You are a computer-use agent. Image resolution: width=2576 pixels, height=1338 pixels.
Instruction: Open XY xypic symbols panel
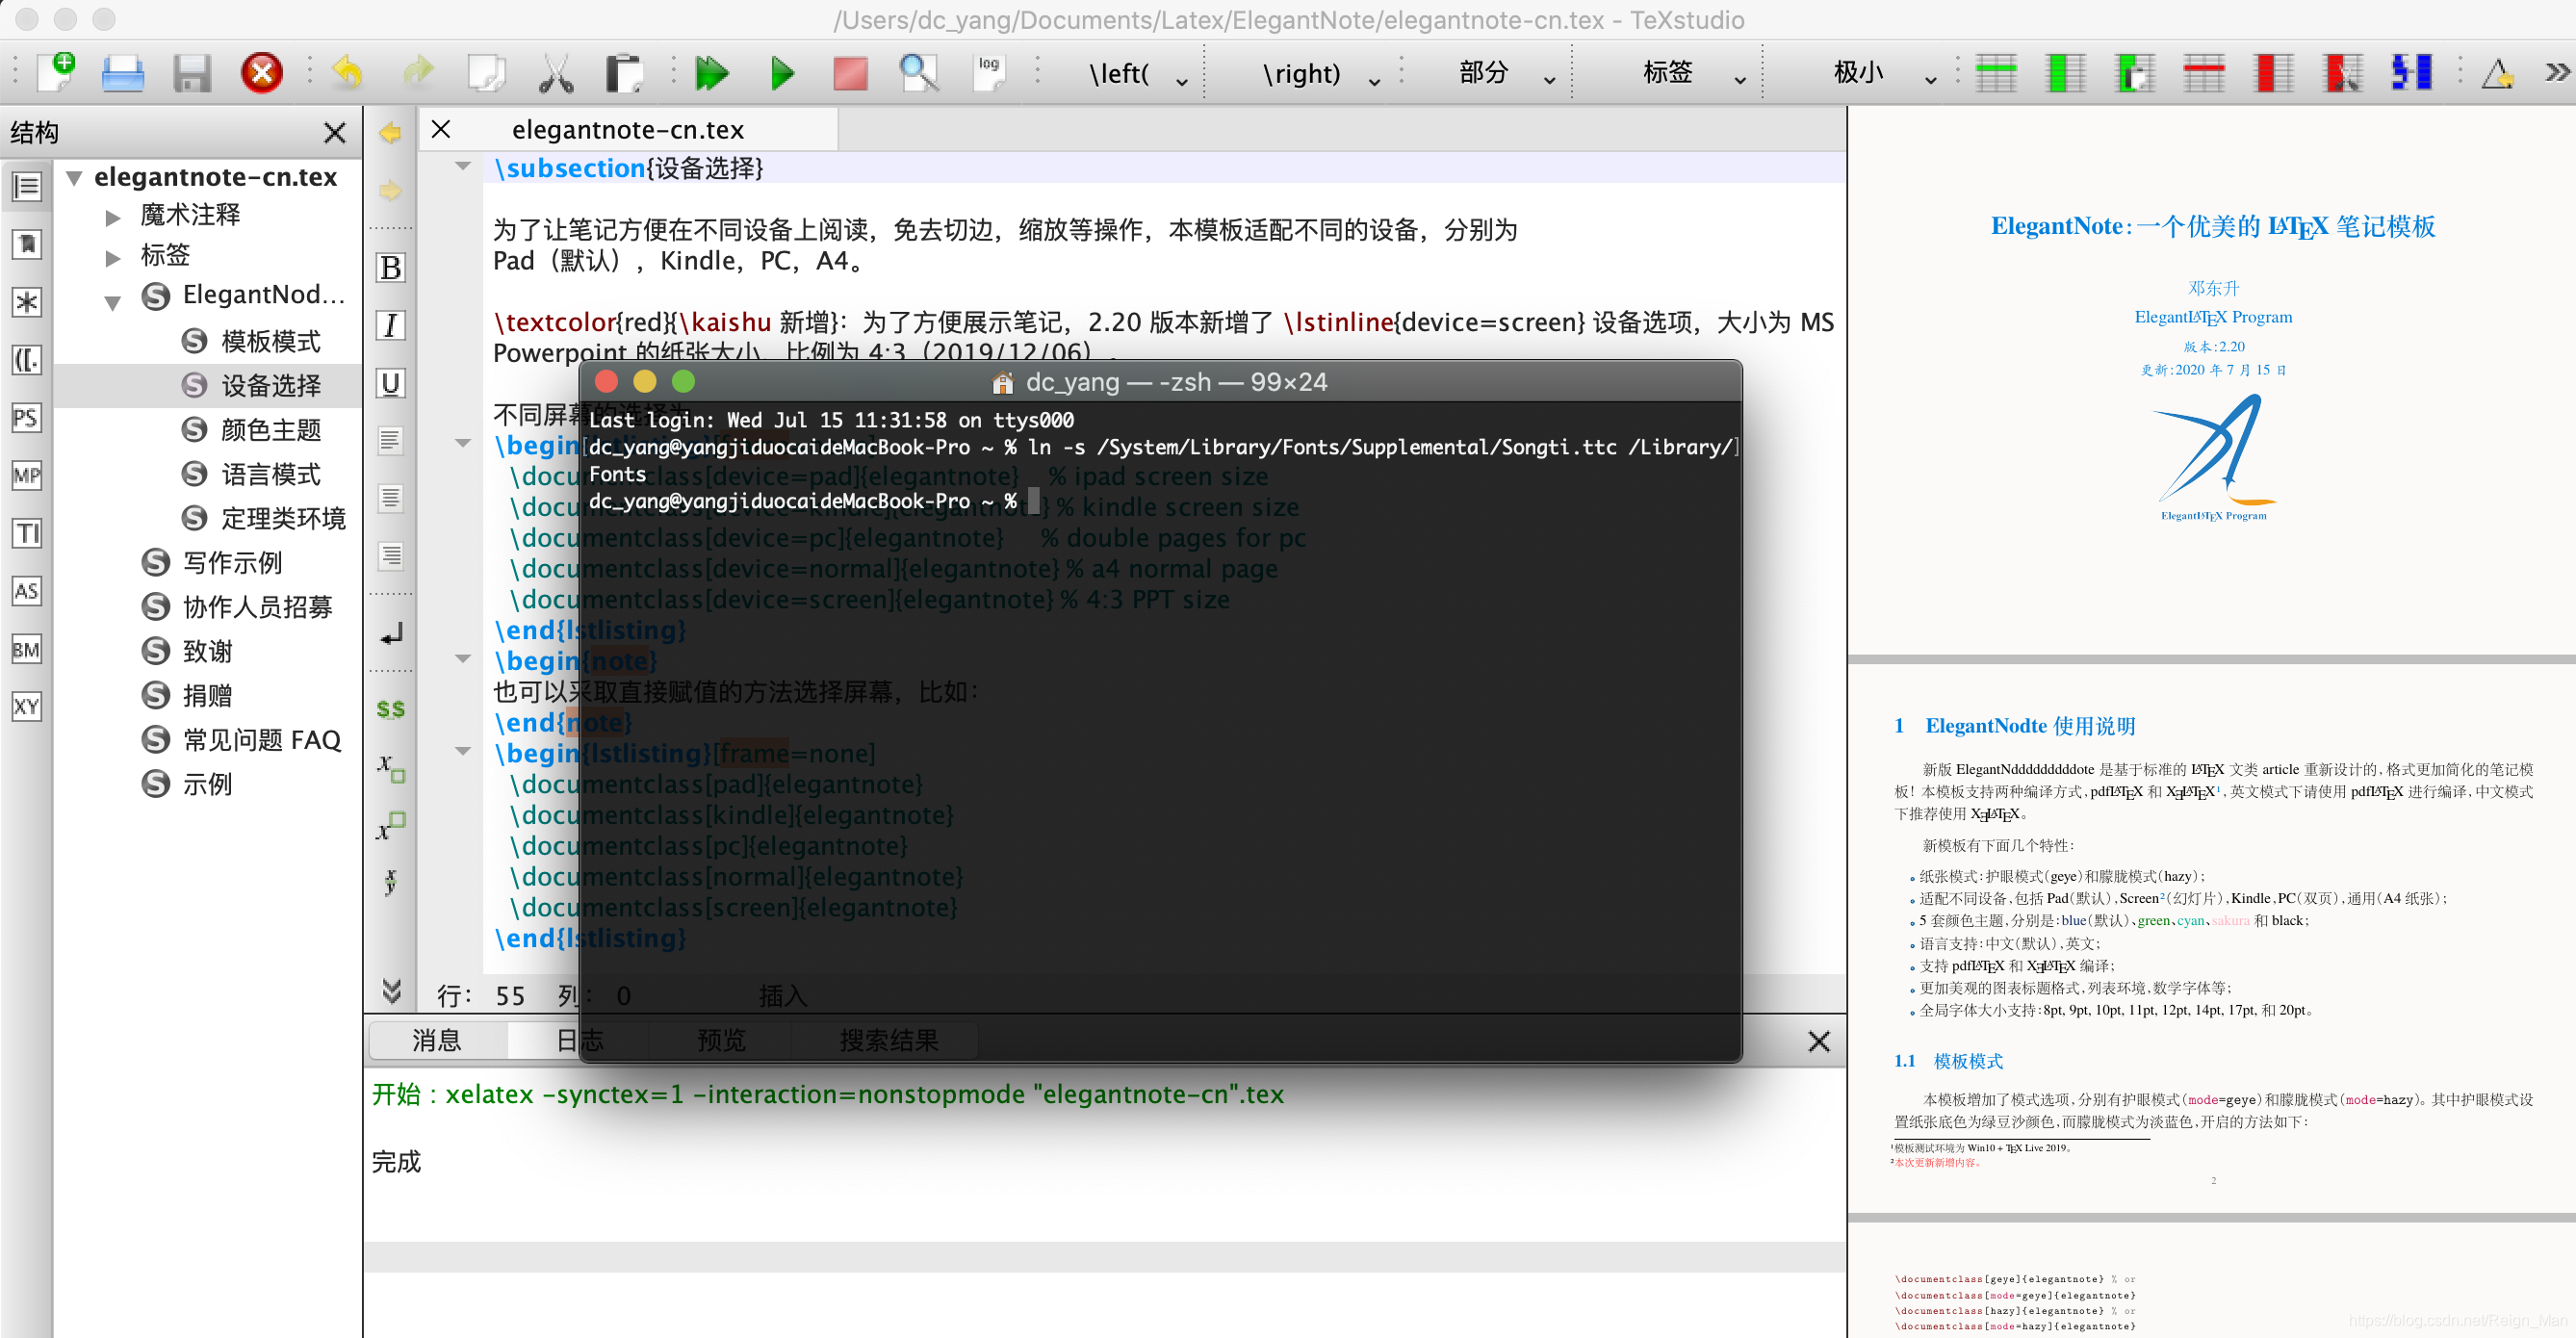[x=27, y=707]
